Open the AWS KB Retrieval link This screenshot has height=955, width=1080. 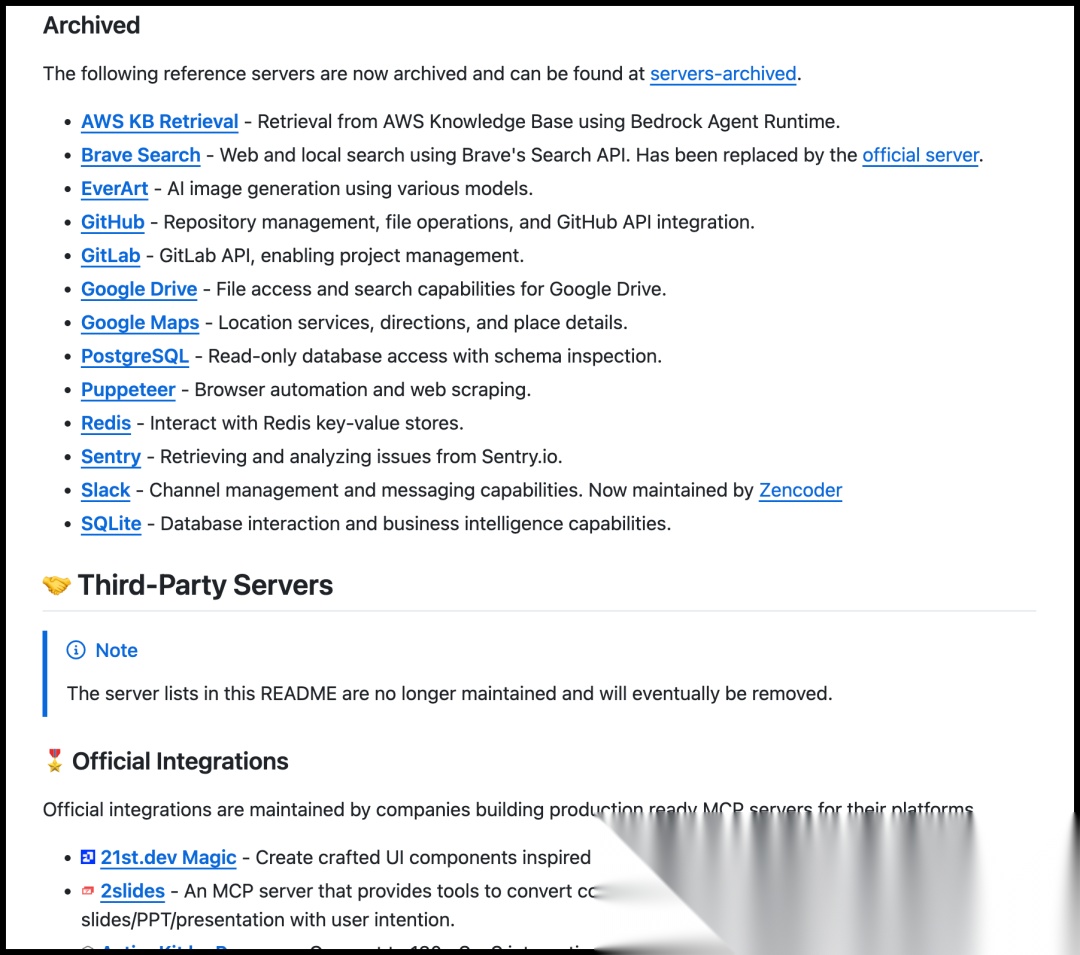tap(159, 121)
